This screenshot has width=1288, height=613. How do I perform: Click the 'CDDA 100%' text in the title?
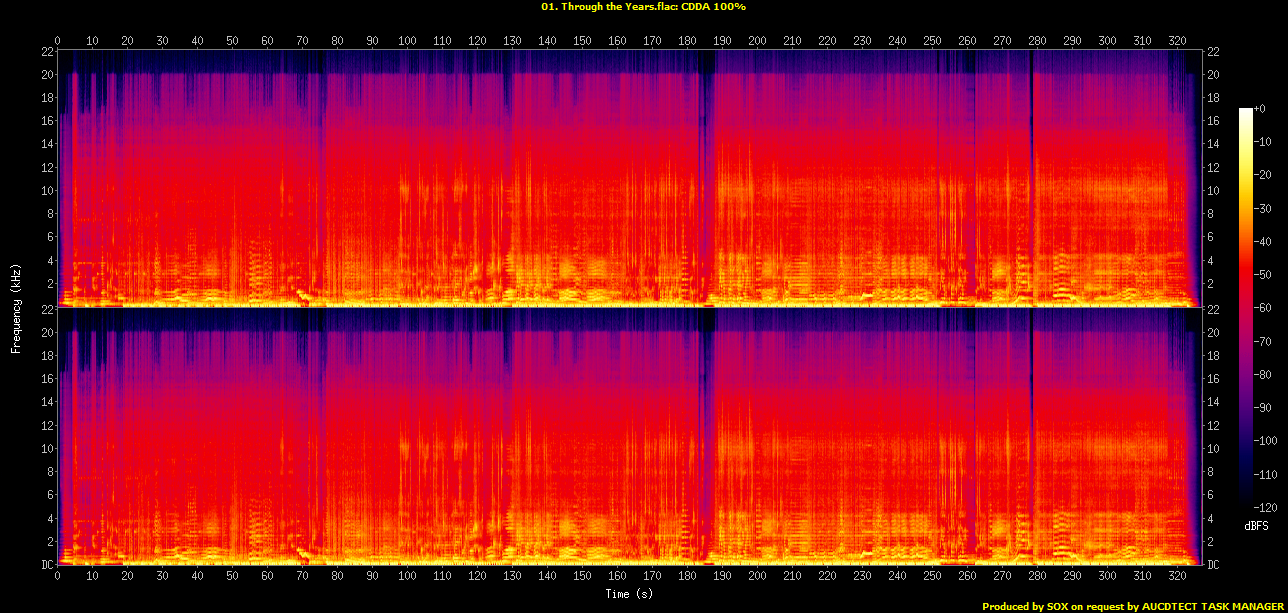712,7
